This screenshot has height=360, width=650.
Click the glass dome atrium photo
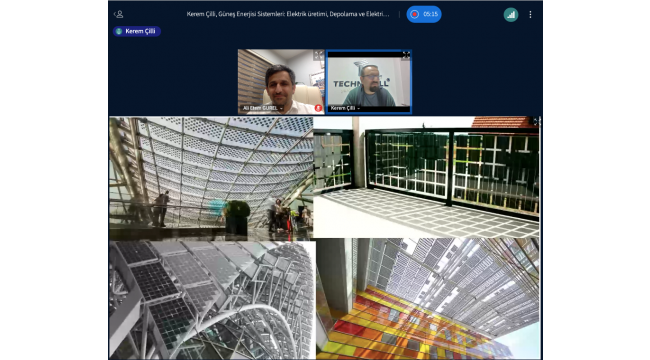(x=211, y=178)
